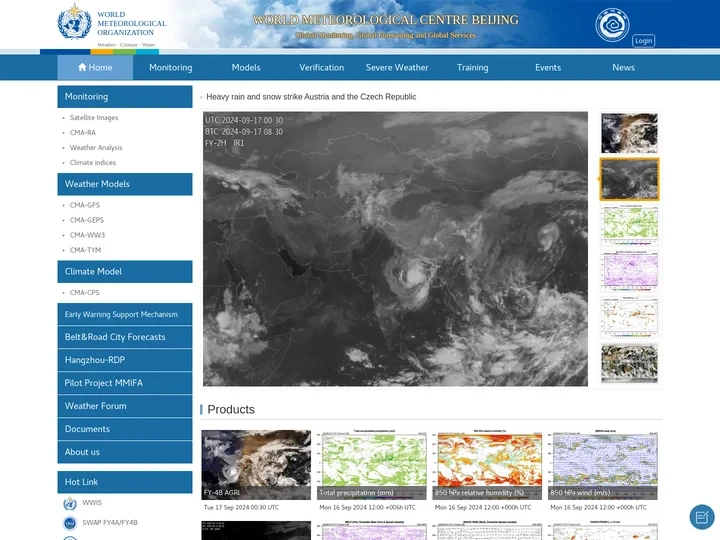Screen dimensions: 720x540
Task: Open Climate indices link
Action: click(93, 163)
